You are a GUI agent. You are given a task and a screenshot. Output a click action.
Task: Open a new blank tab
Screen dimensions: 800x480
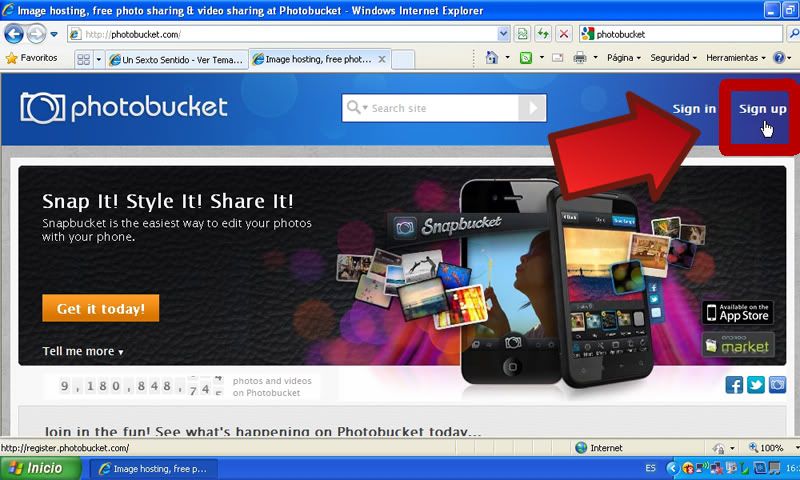point(403,60)
